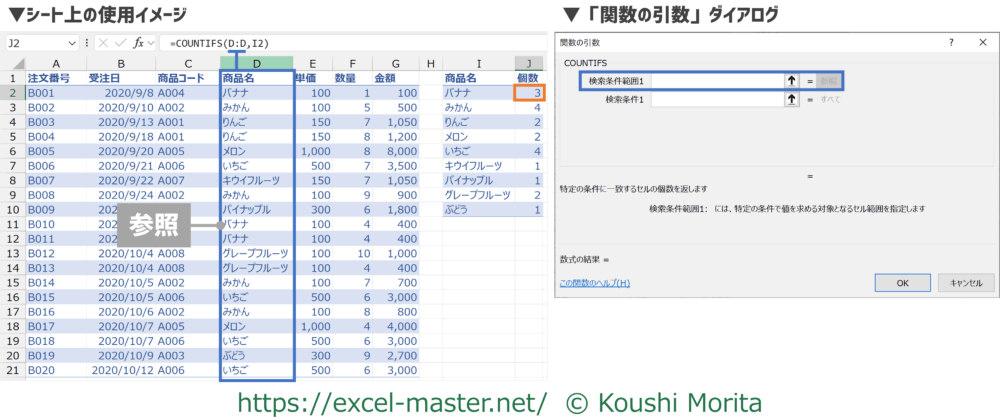The height and width of the screenshot is (420, 1000).
Task: Select column D header
Action: [257, 63]
